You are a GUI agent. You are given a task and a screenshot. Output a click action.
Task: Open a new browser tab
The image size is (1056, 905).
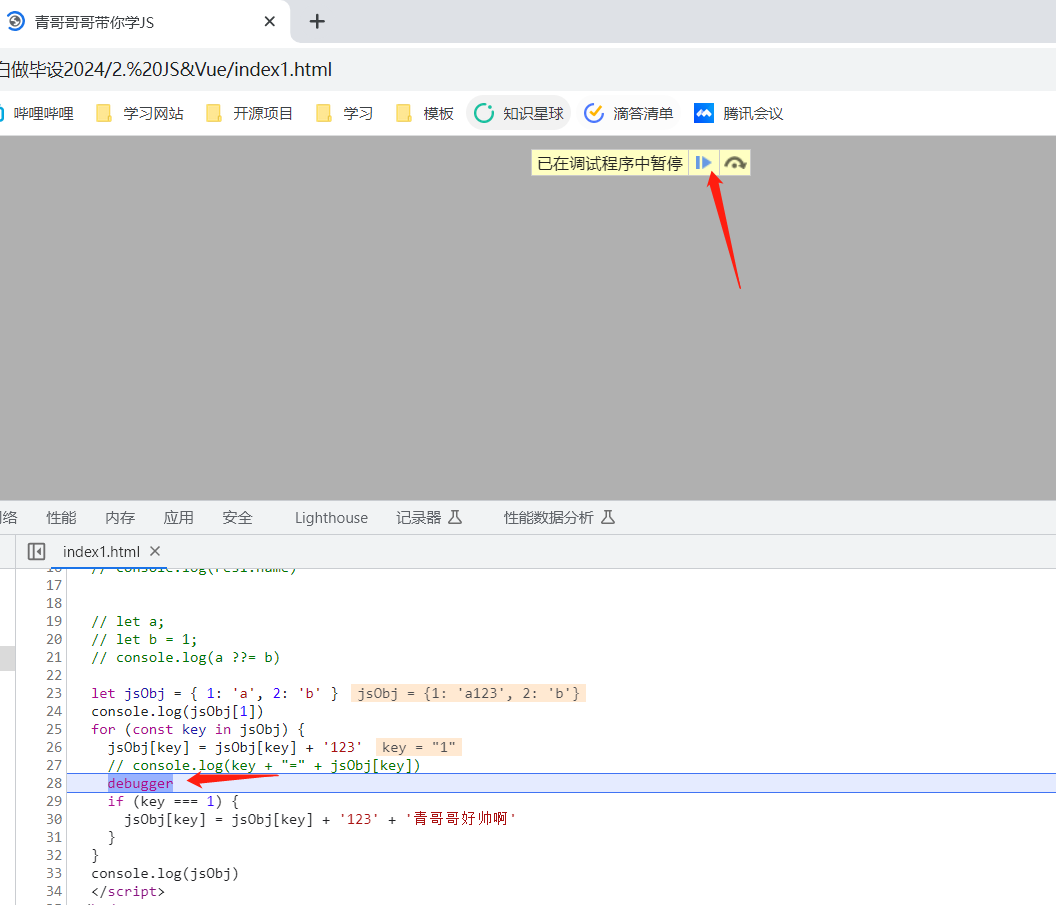[x=317, y=22]
